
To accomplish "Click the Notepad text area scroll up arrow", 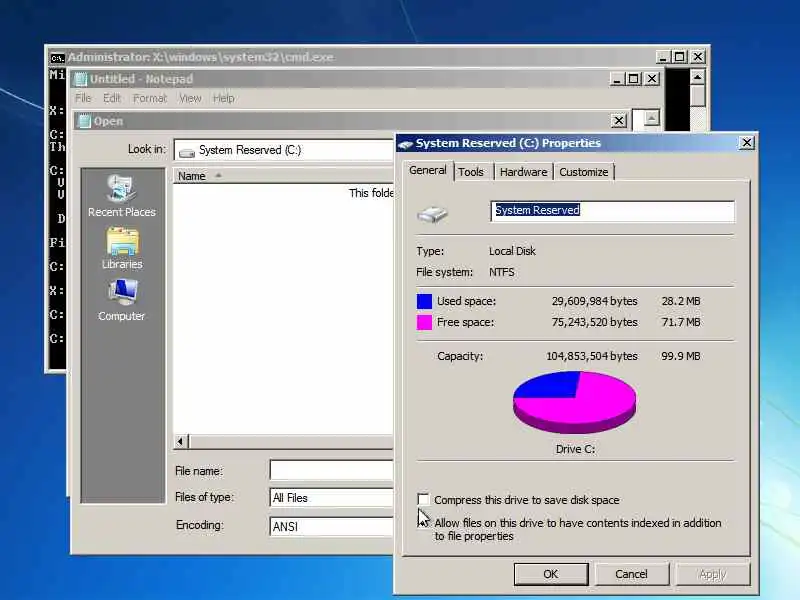I will coord(651,118).
